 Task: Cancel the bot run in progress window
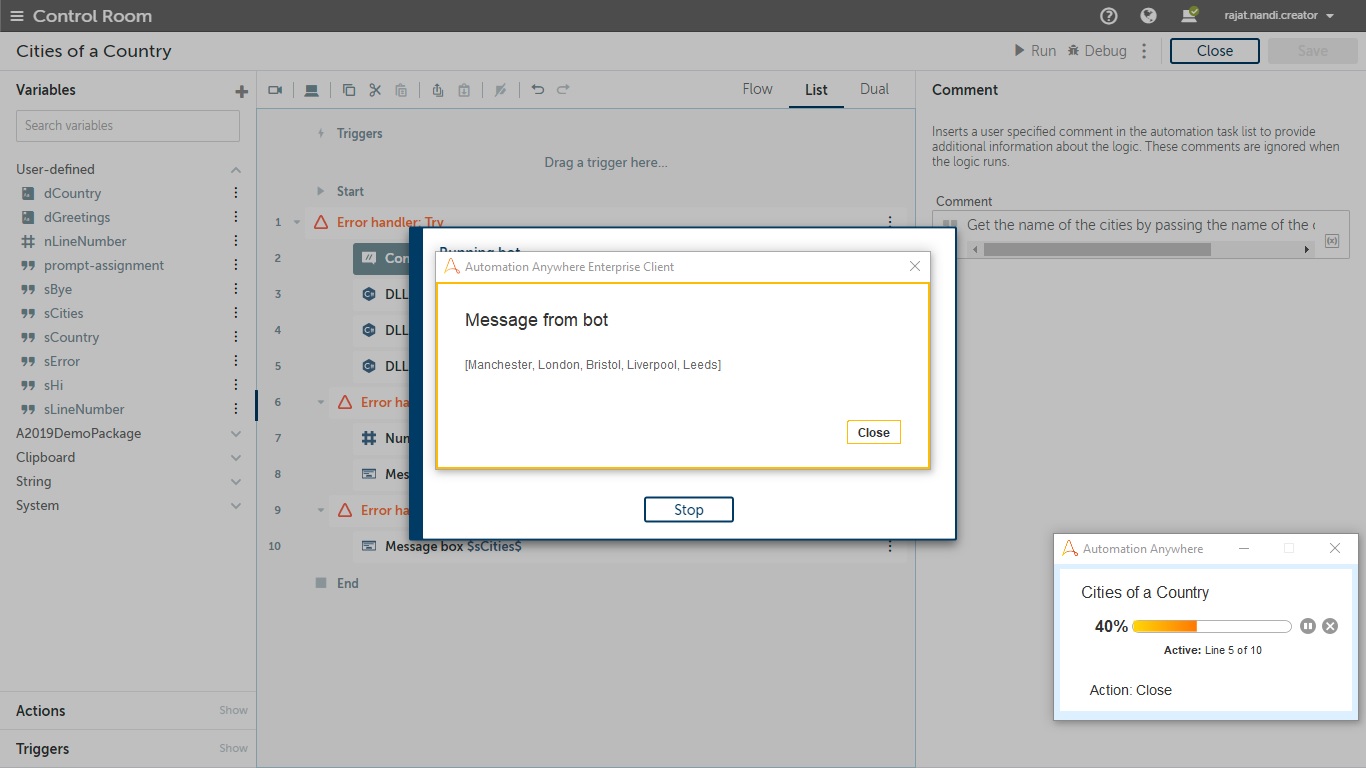[1330, 626]
